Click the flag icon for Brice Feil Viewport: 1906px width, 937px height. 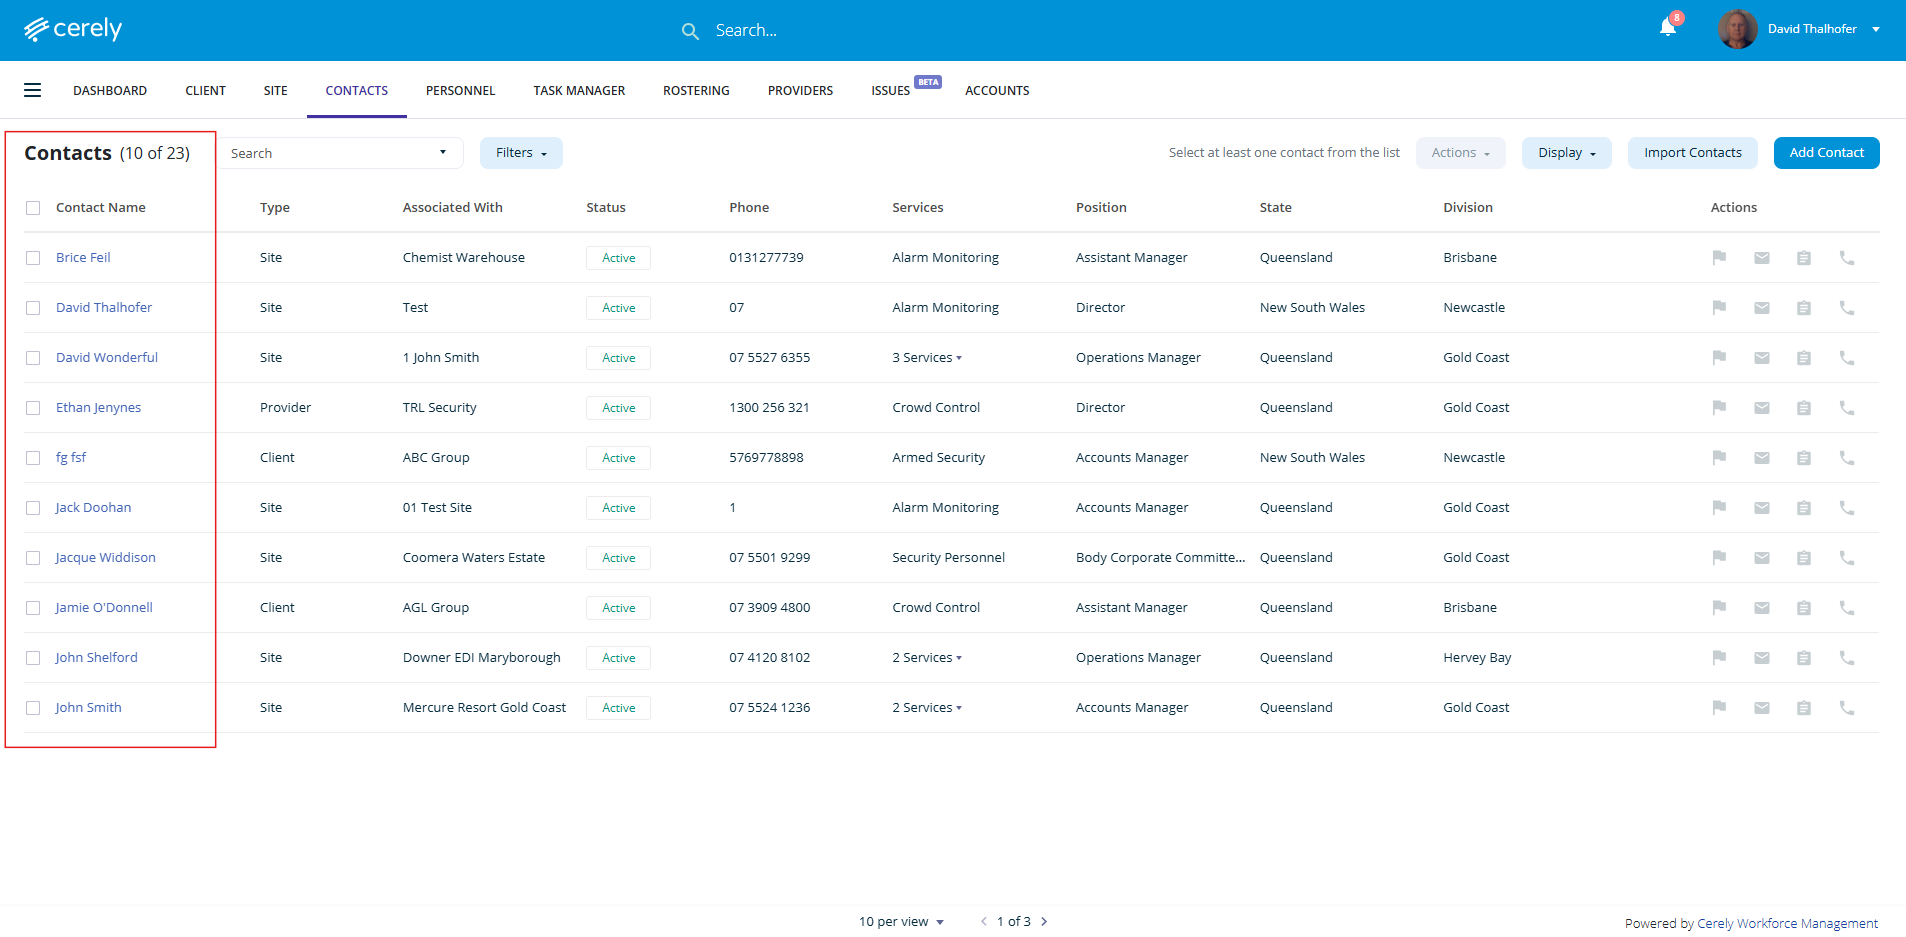pos(1719,258)
